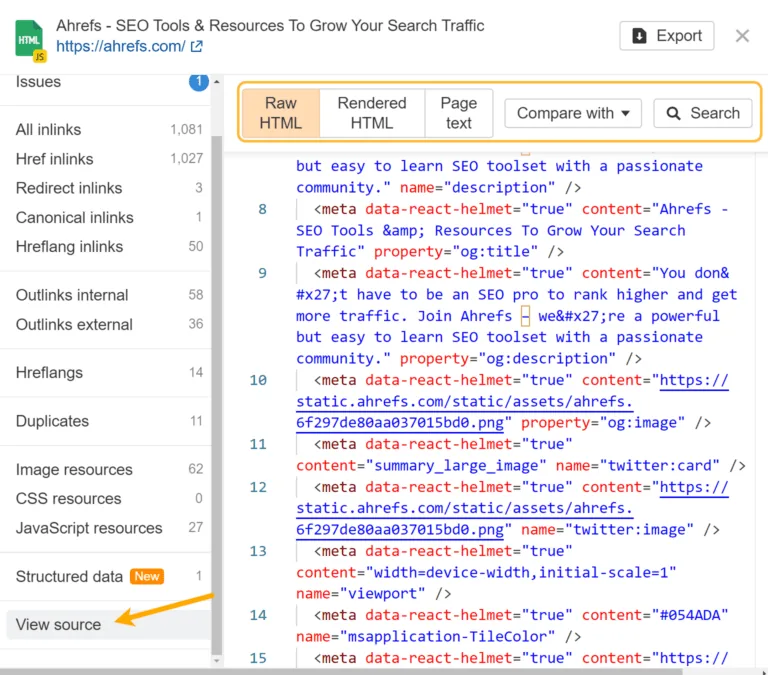Image resolution: width=768 pixels, height=675 pixels.
Task: Open the Compare with dropdown
Action: point(573,113)
